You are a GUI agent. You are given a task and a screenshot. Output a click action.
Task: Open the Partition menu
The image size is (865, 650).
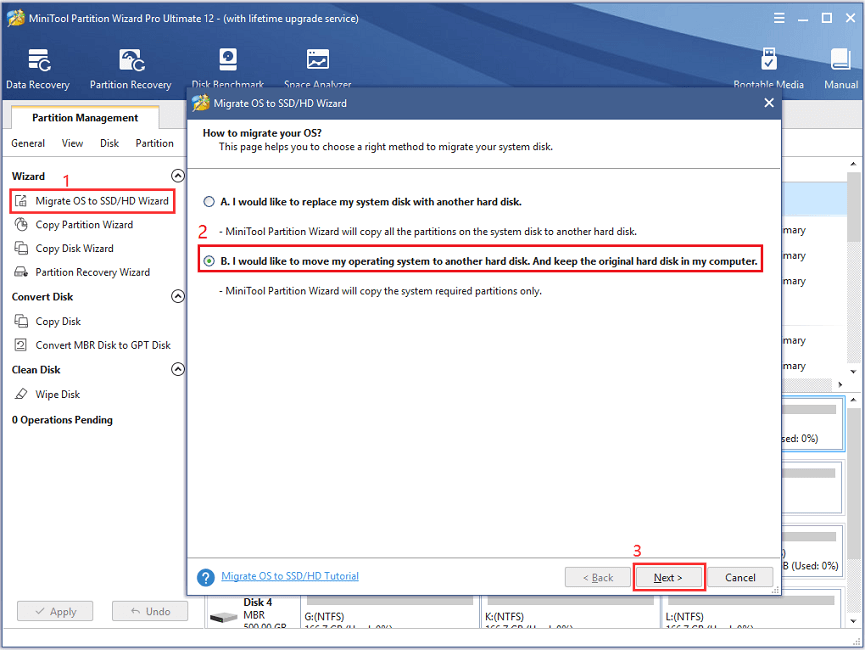[x=154, y=143]
